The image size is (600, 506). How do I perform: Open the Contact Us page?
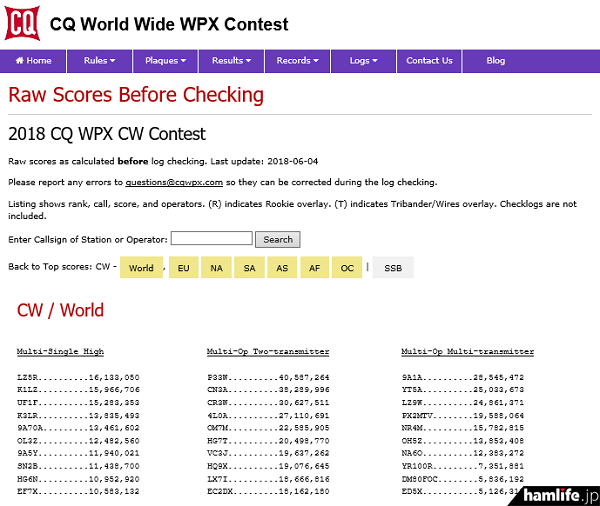[429, 61]
